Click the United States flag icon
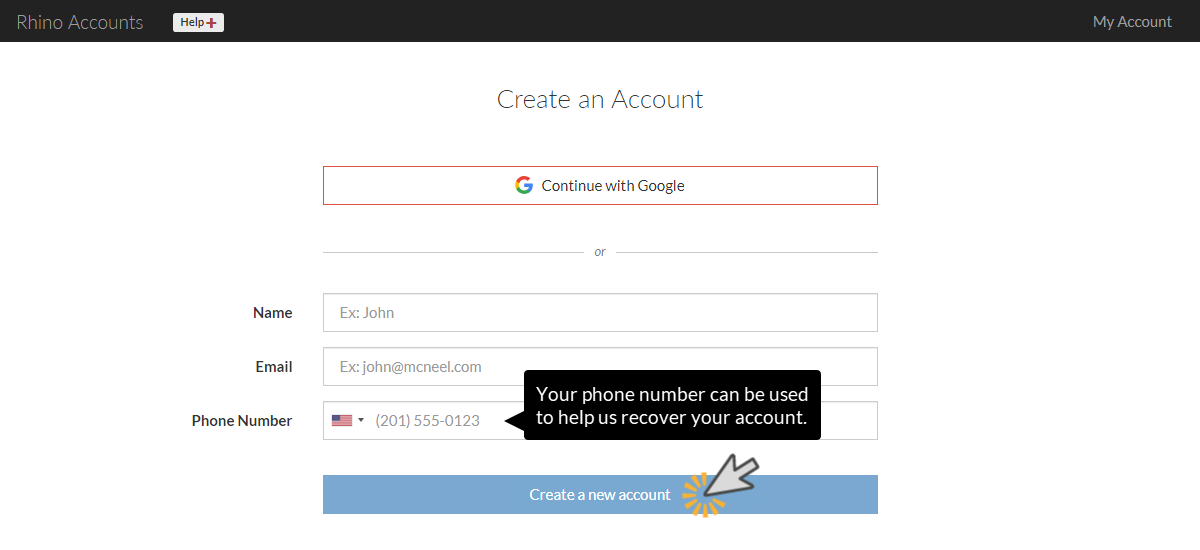1200x550 pixels. point(342,421)
